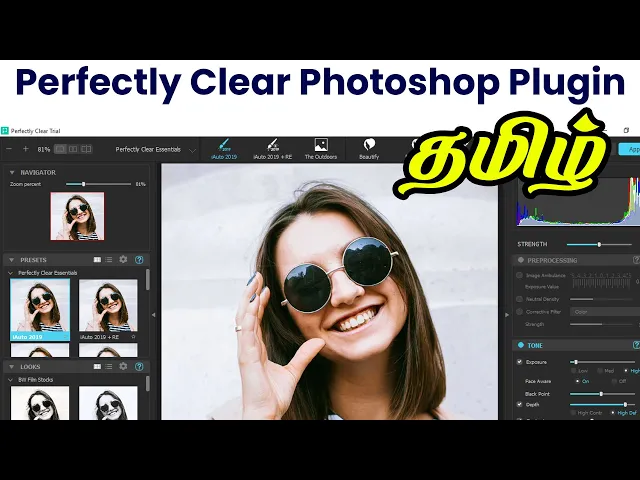Select the split compare view mode icon
The image size is (640, 480).
click(x=86, y=149)
